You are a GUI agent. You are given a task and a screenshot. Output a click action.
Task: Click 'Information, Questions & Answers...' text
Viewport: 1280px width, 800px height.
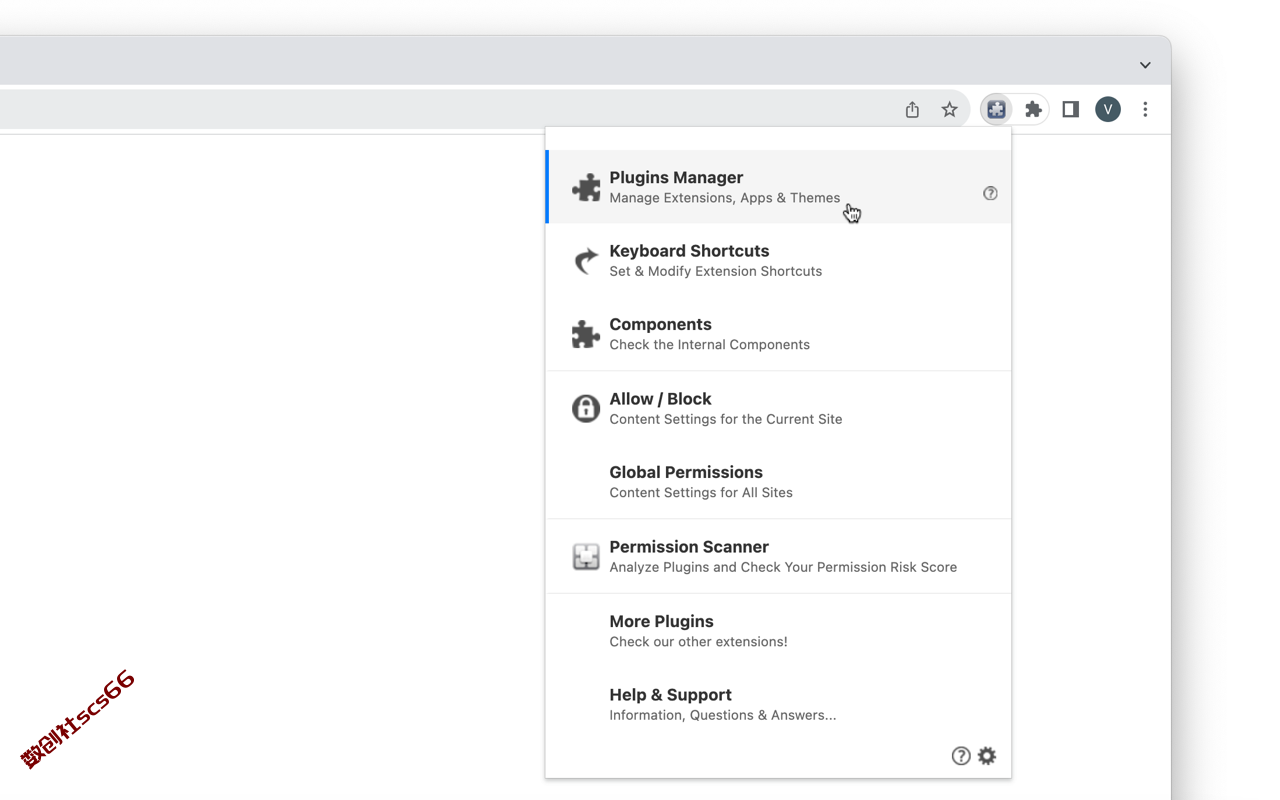coord(723,715)
